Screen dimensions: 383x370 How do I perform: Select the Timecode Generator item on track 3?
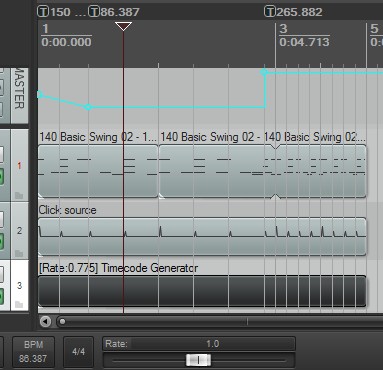pyautogui.click(x=202, y=291)
